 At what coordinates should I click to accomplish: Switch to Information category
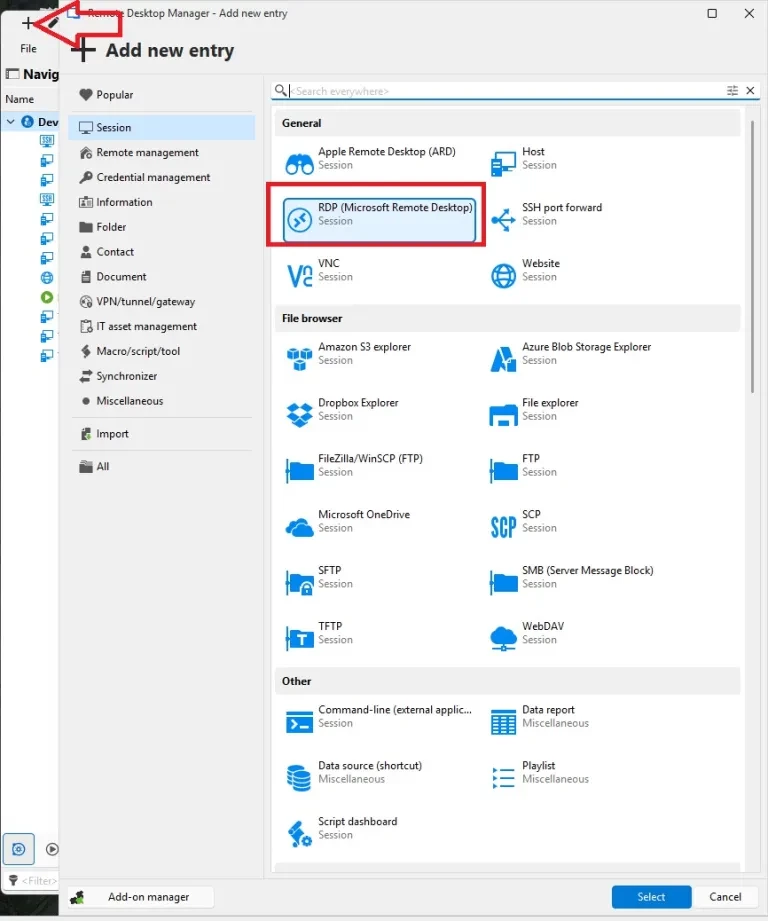coord(161,202)
